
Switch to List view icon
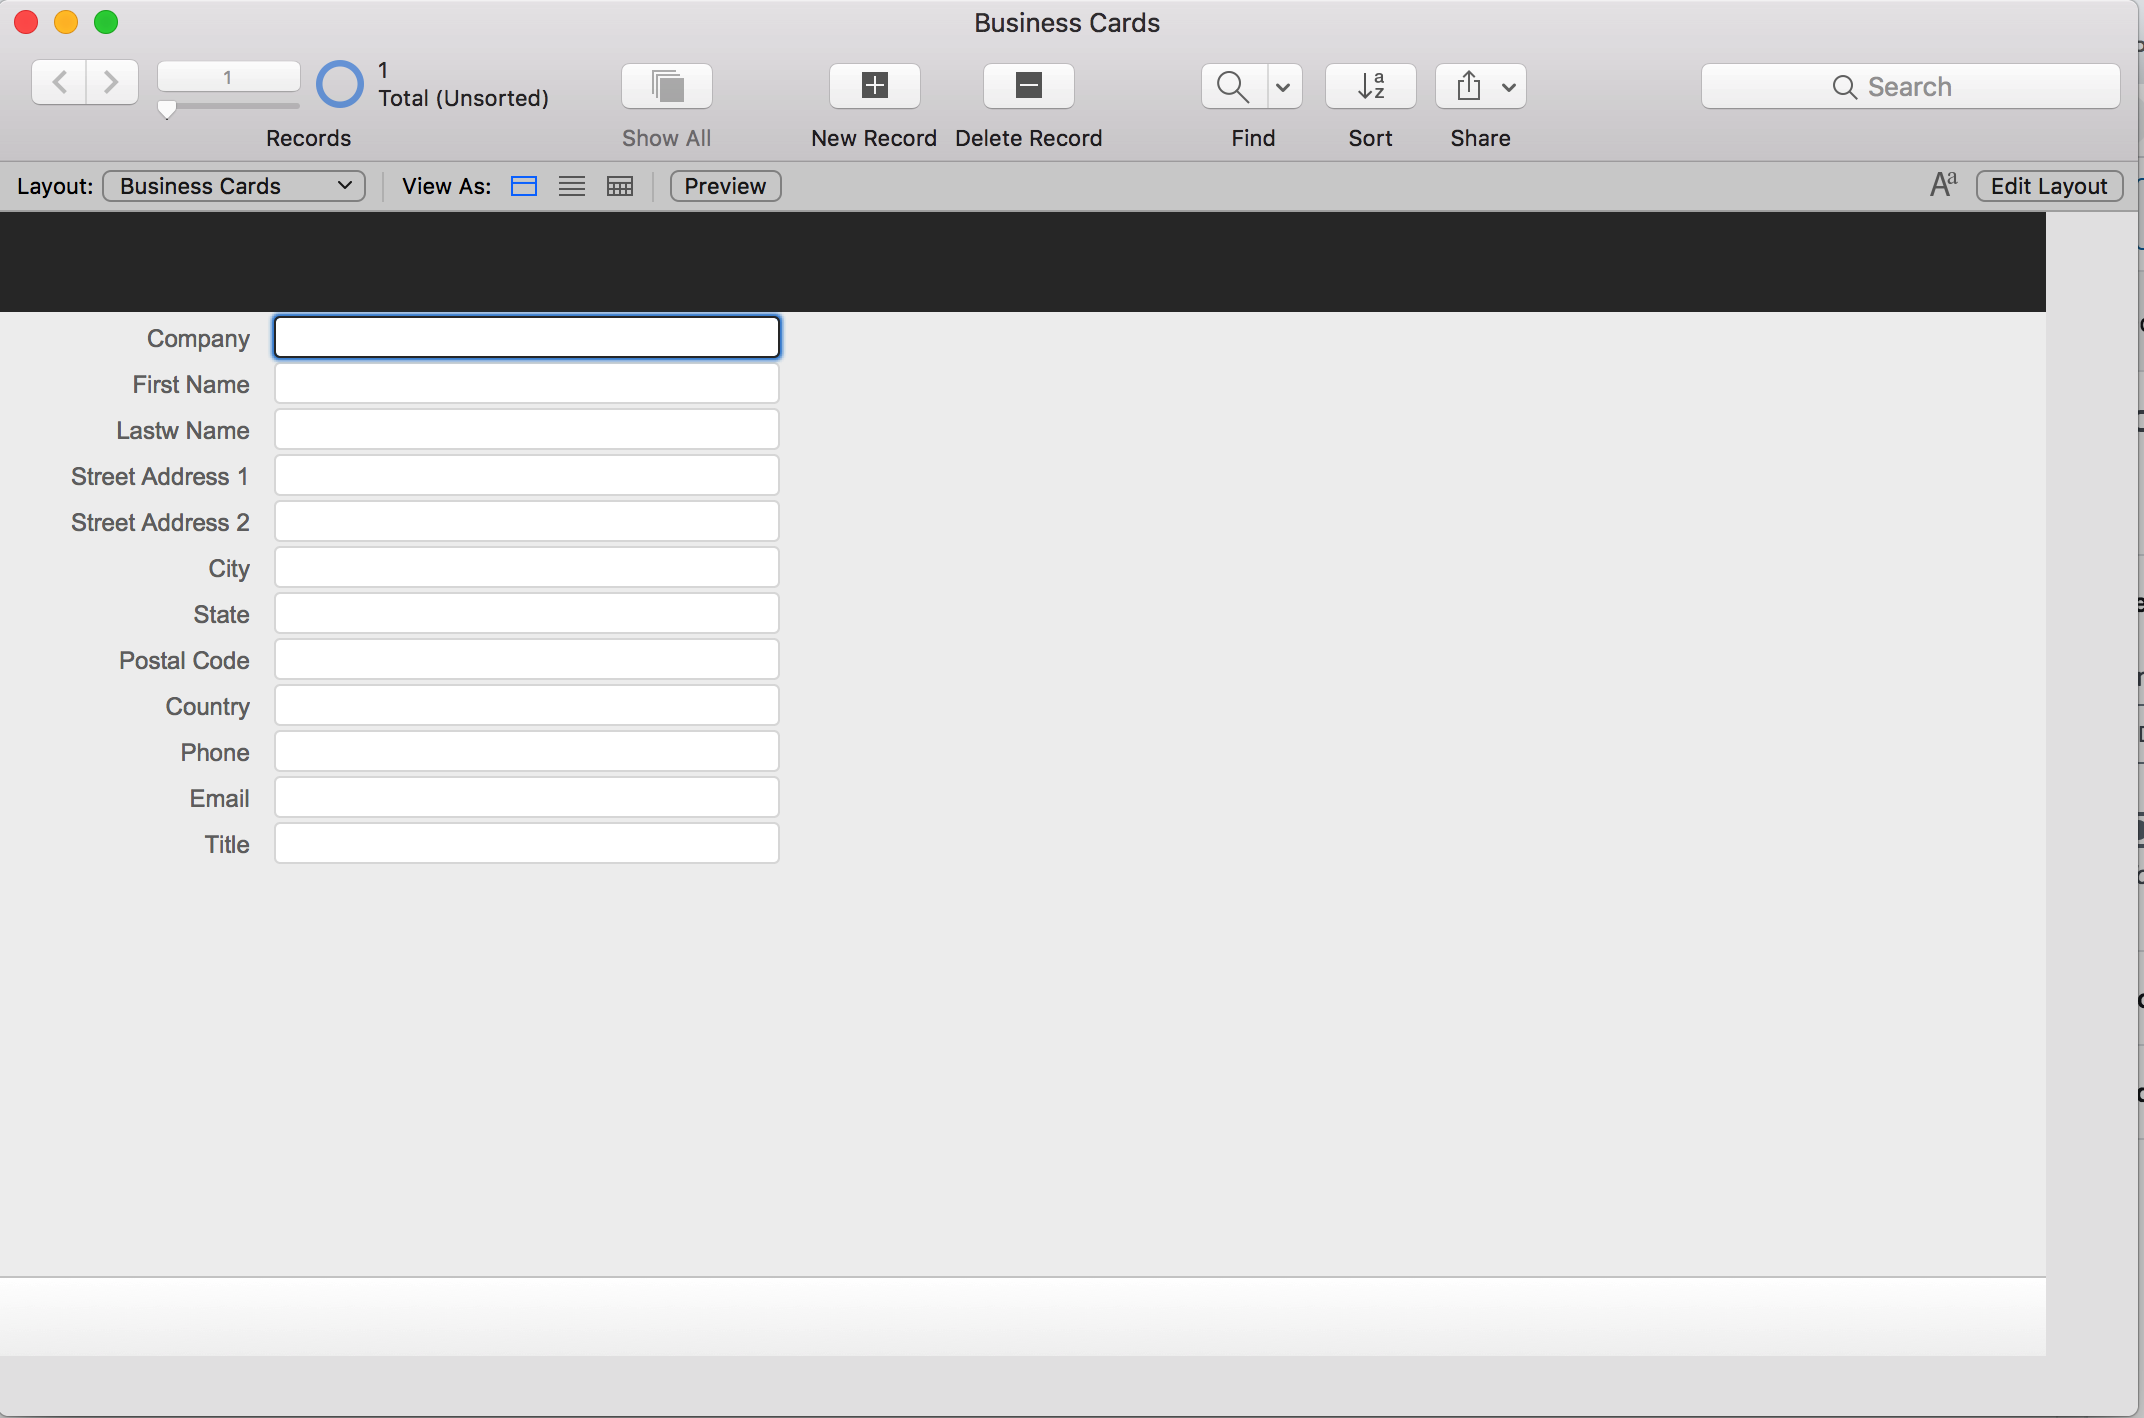pyautogui.click(x=572, y=186)
